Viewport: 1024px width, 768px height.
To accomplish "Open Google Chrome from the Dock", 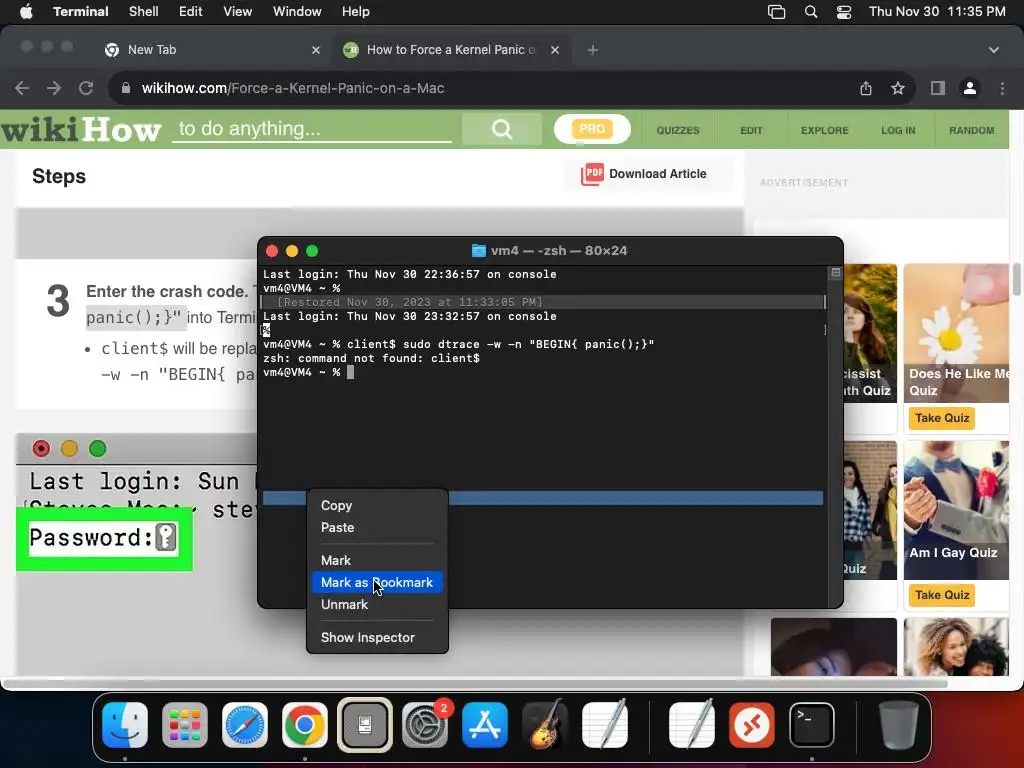I will 304,725.
